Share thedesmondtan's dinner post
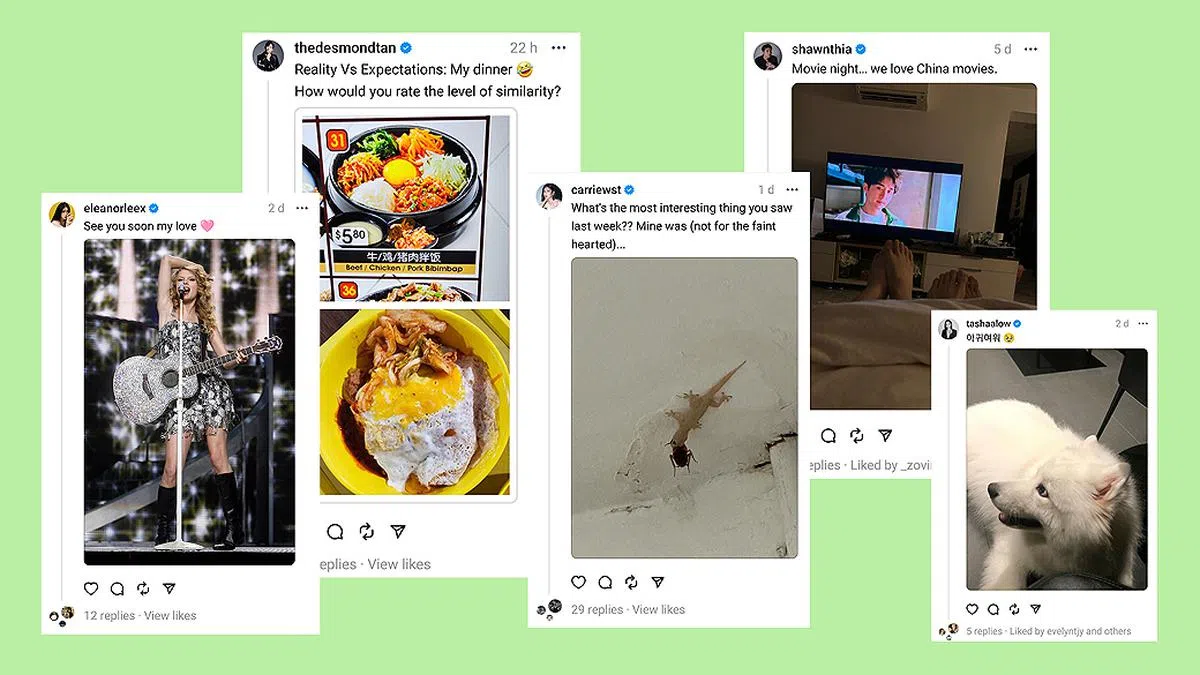This screenshot has width=1200, height=675. click(398, 531)
